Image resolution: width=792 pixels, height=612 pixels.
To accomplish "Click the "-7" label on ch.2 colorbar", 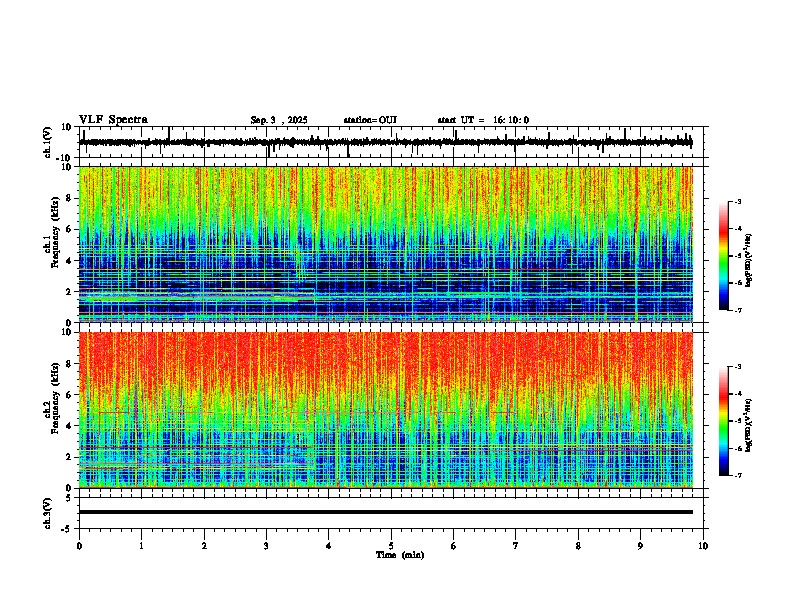I will click(737, 475).
